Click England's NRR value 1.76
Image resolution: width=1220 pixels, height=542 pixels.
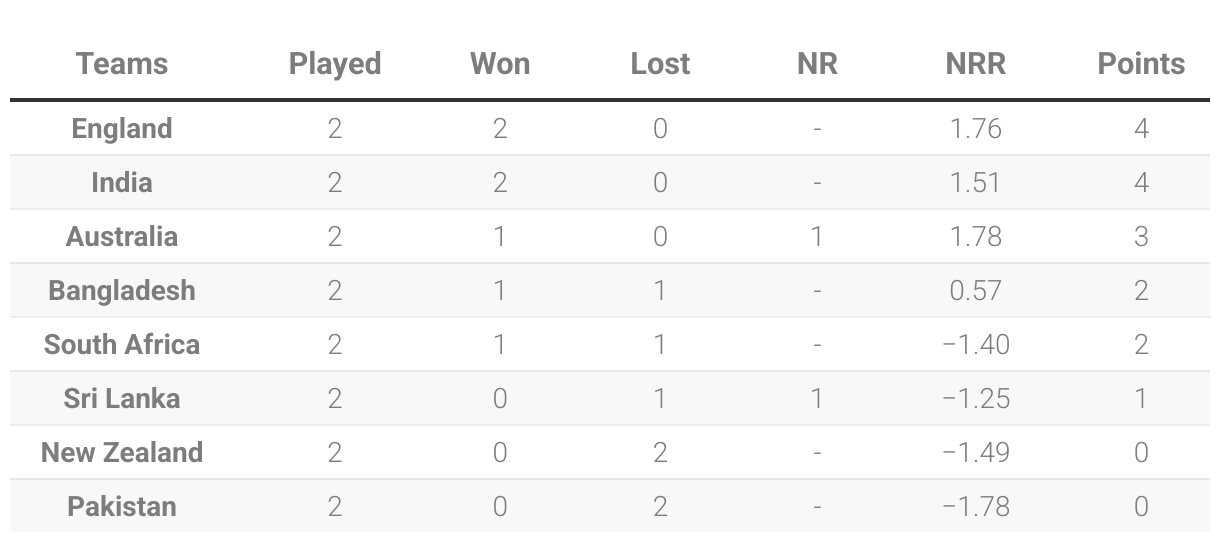[975, 129]
